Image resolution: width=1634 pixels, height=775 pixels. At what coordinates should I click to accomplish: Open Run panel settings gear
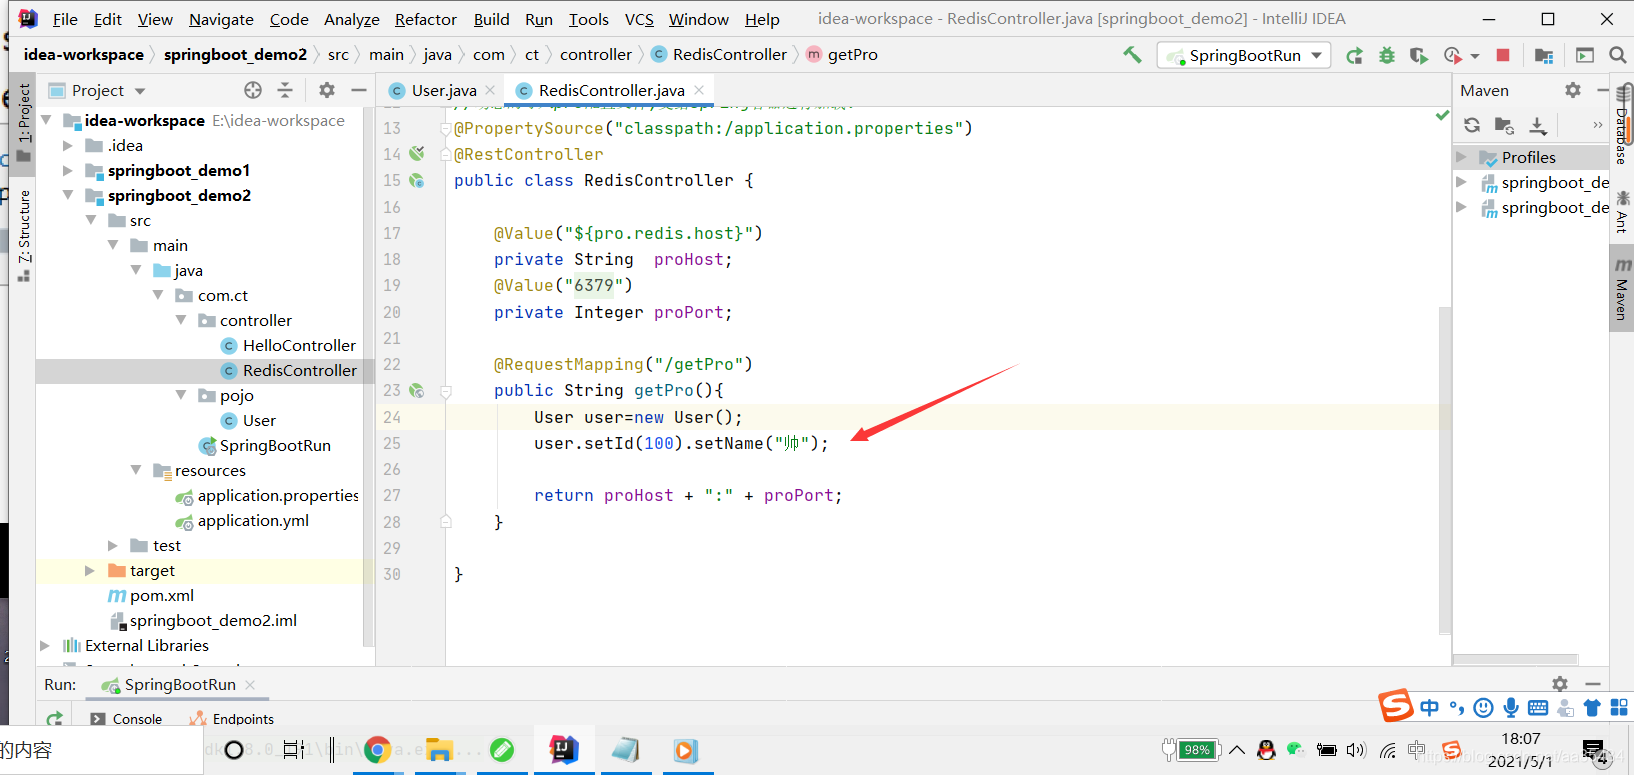[x=1560, y=684]
